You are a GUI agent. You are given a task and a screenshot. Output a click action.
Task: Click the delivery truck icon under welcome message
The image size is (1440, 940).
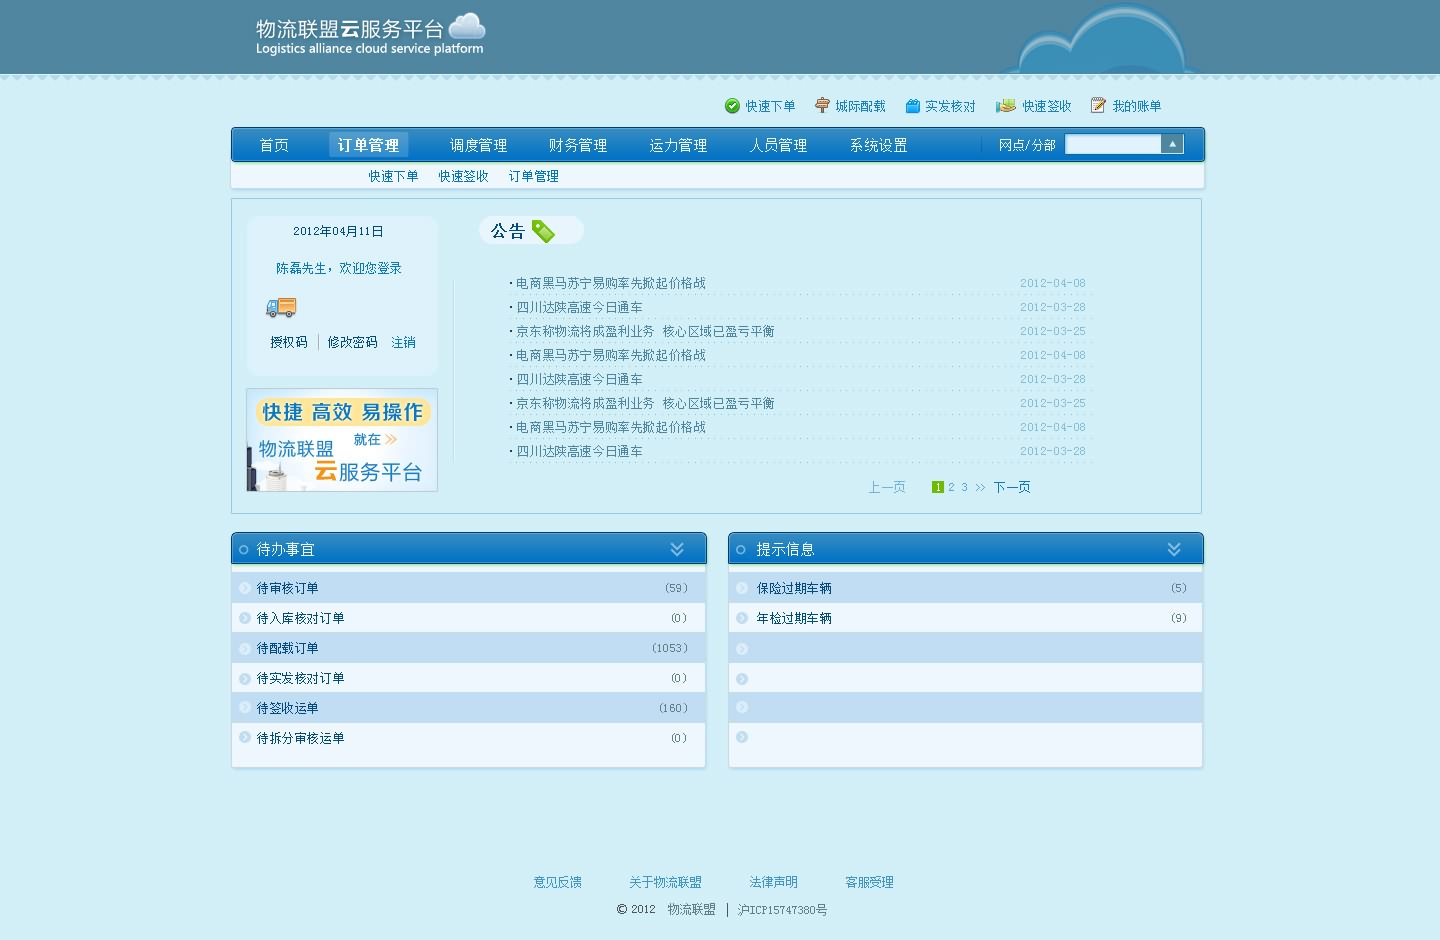281,307
